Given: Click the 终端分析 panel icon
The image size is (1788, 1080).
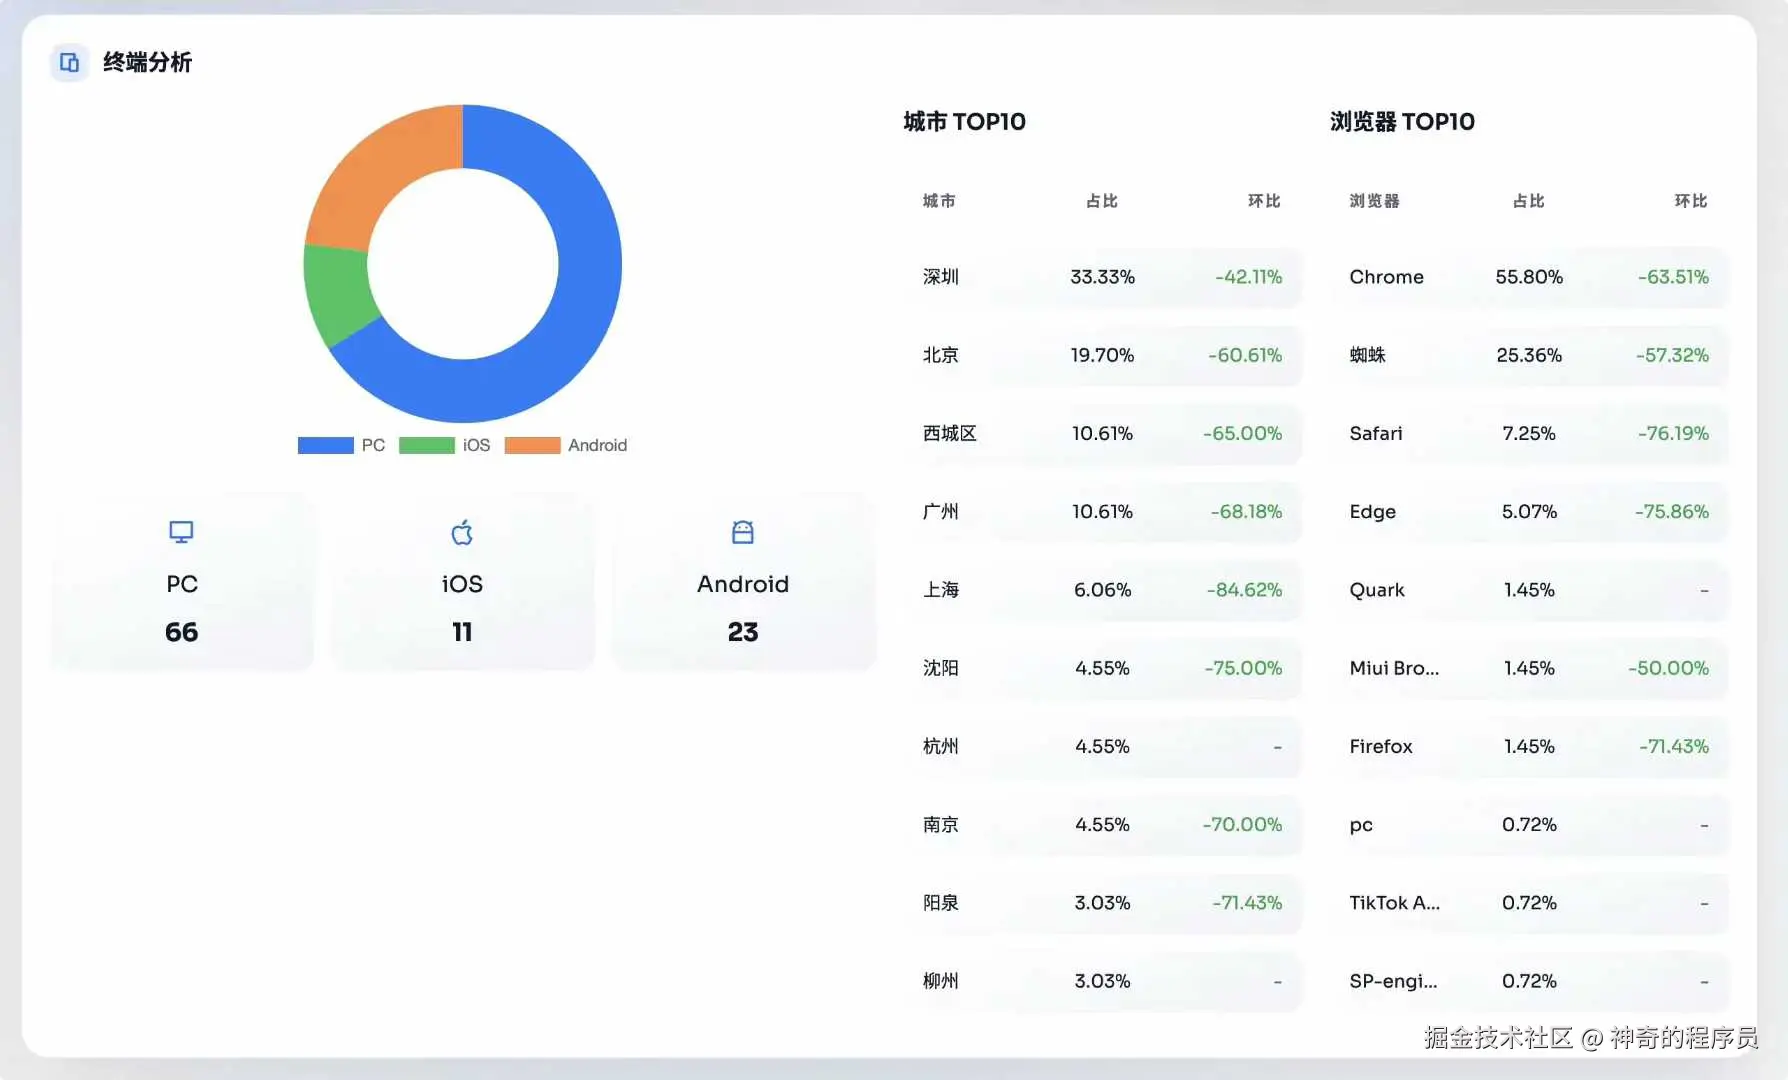Looking at the screenshot, I should click(68, 62).
